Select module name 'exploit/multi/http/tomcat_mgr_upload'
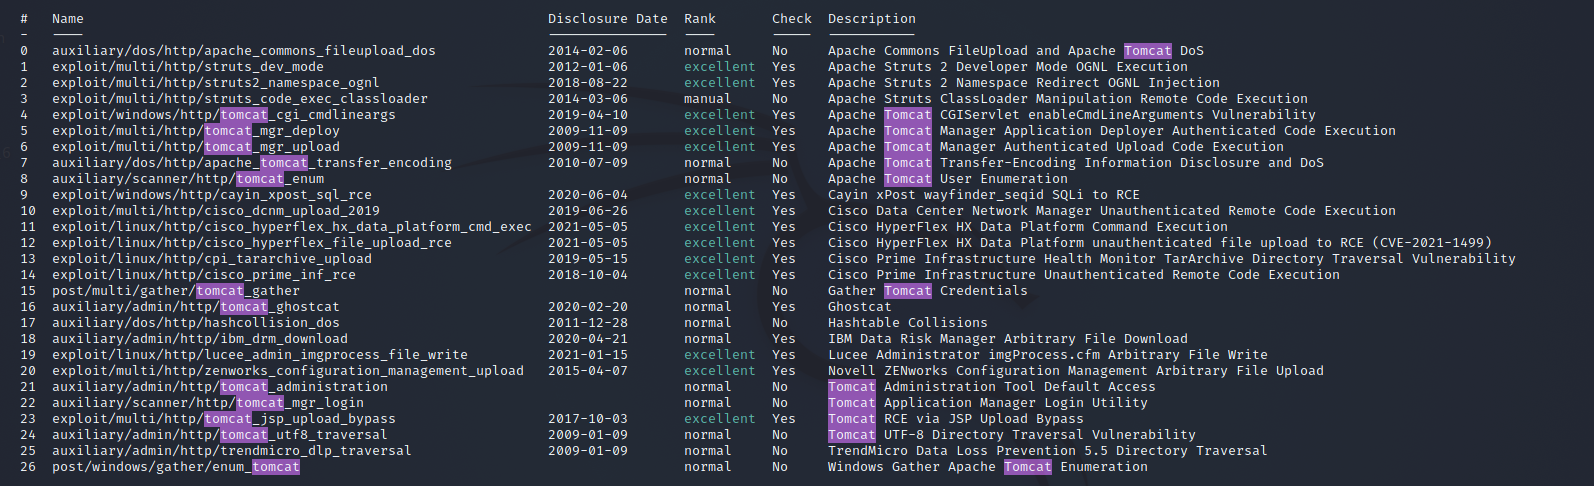This screenshot has width=1594, height=486. (196, 147)
